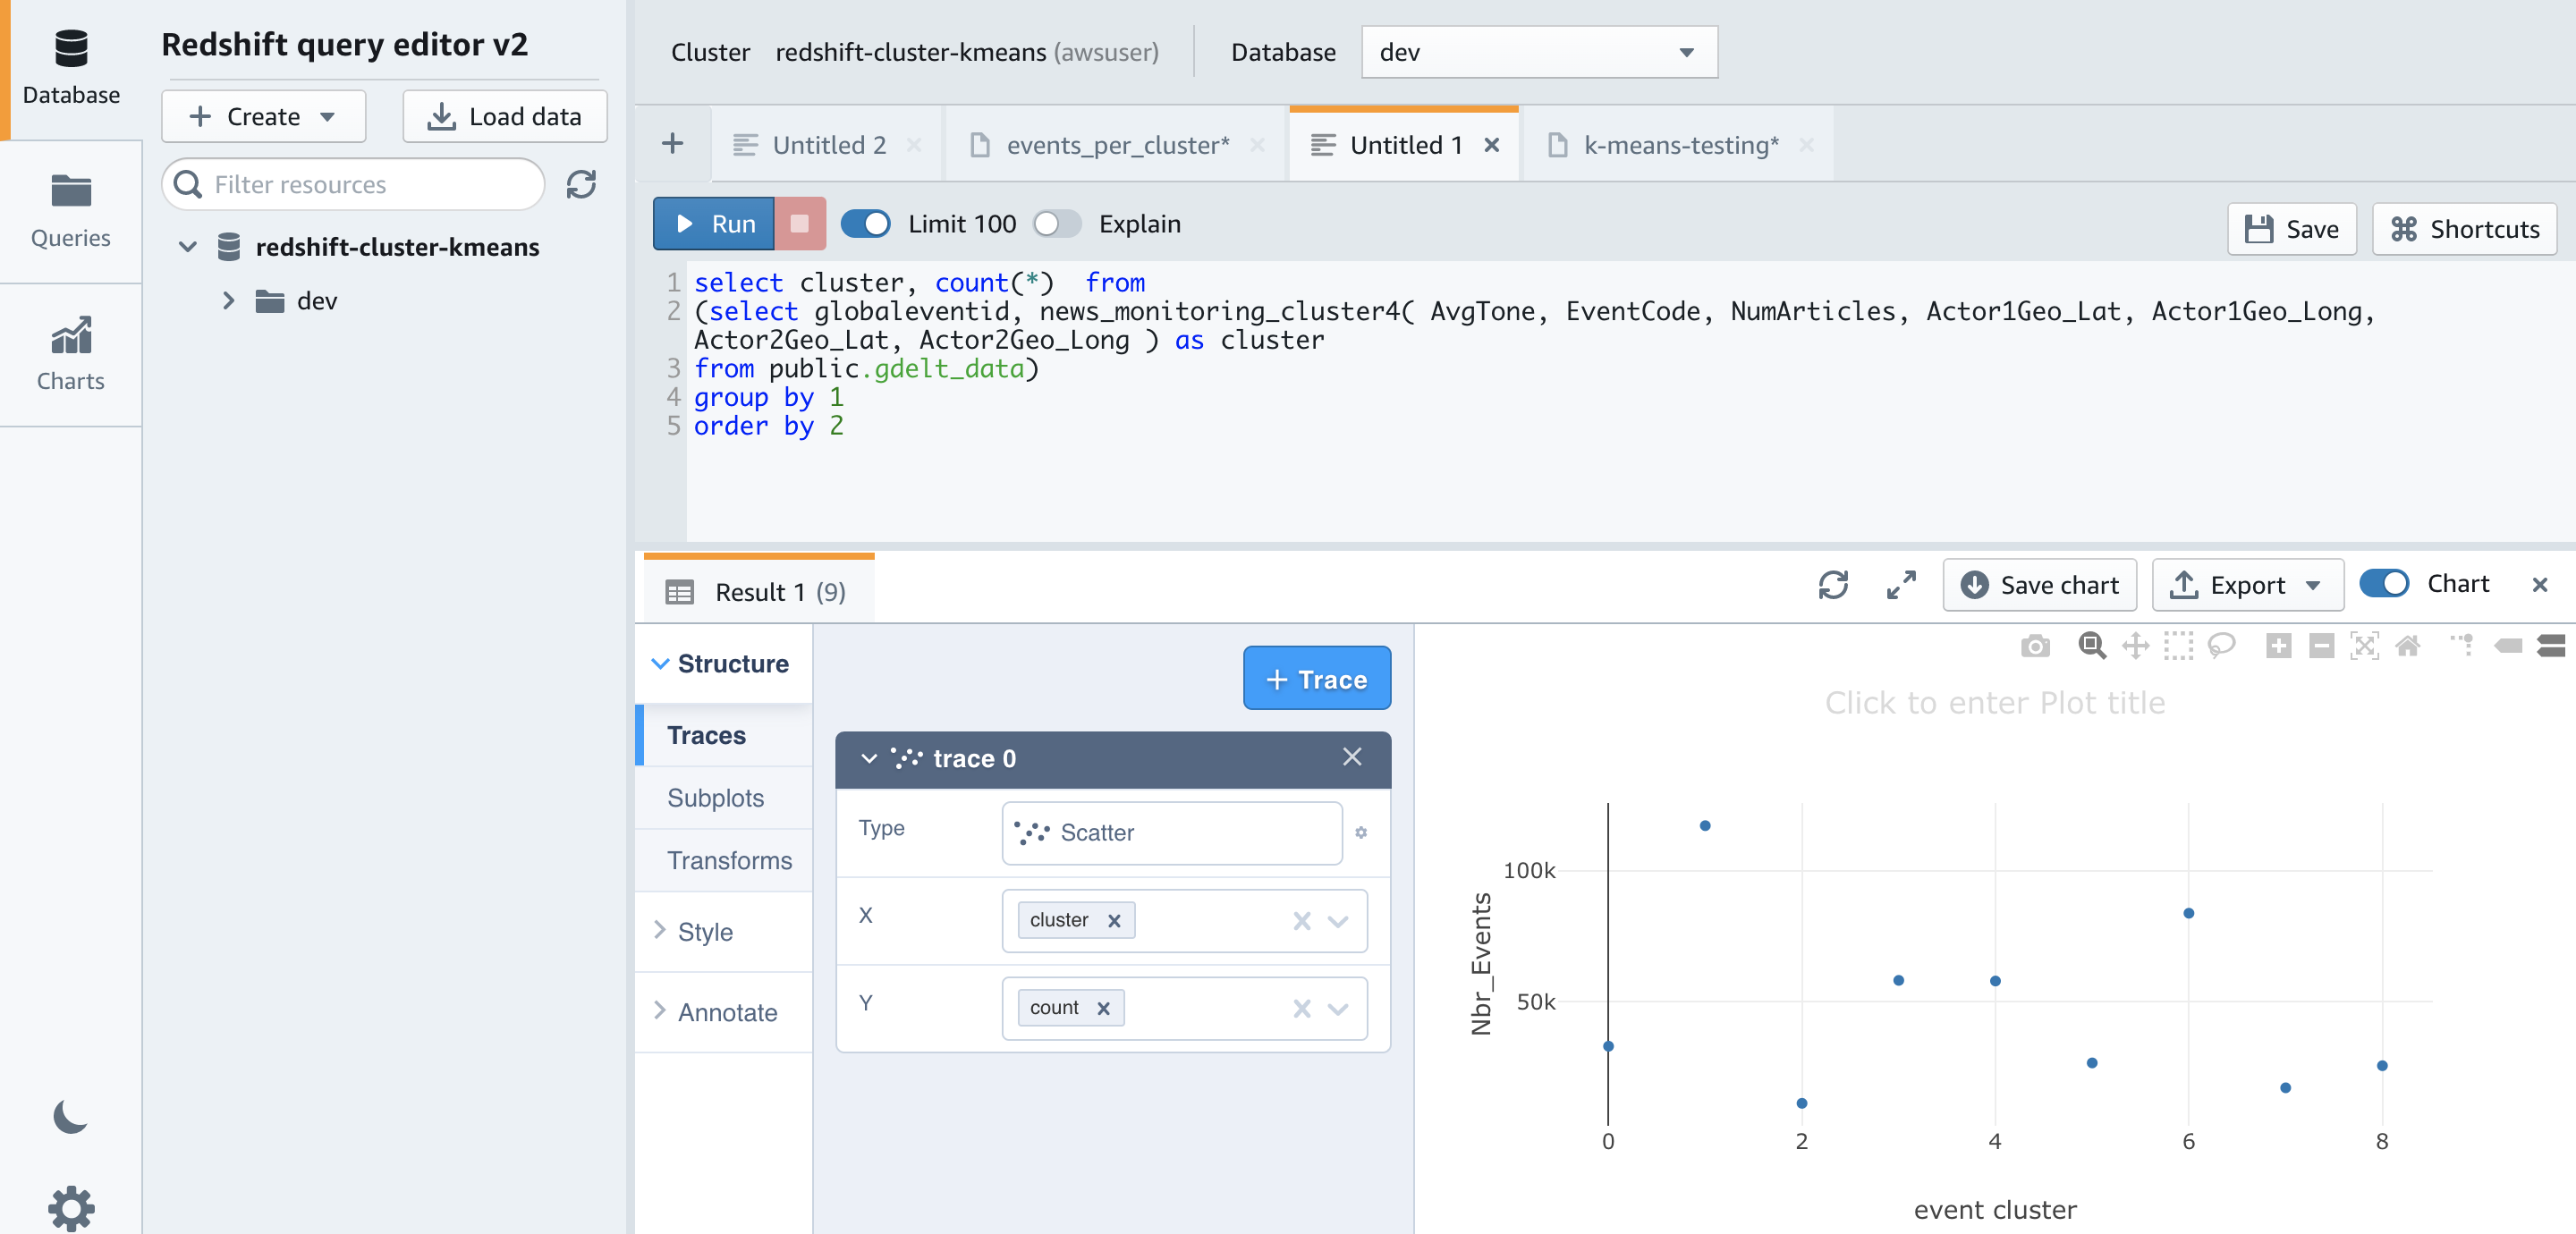Viewport: 2576px width, 1234px height.
Task: Select the lasso select tool icon
Action: click(x=2221, y=646)
